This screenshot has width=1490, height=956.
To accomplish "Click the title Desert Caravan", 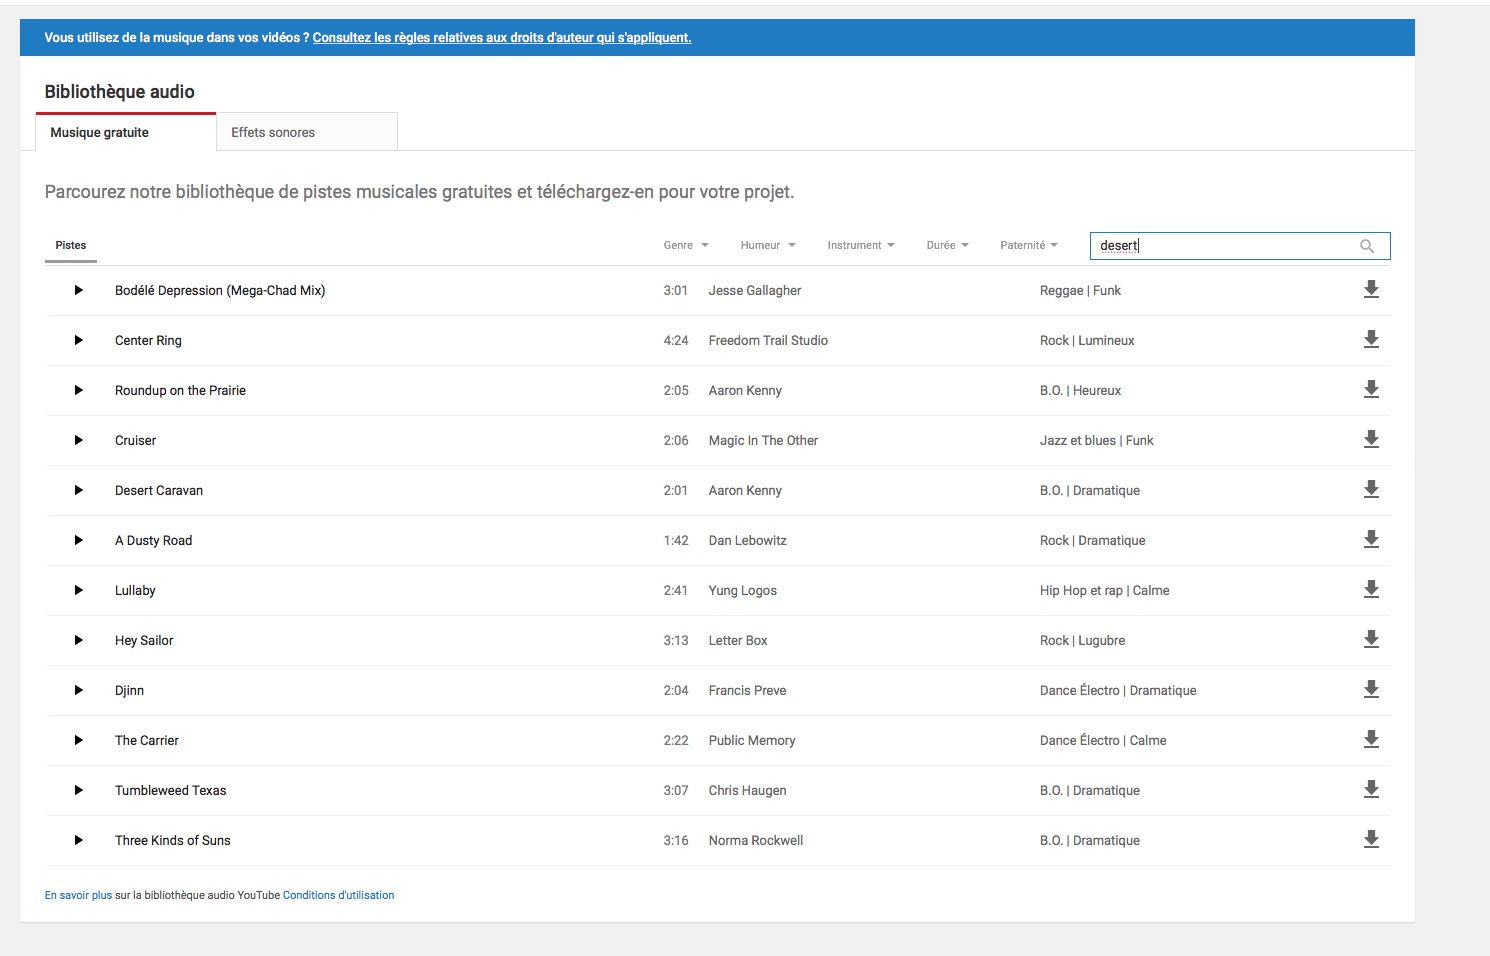I will pyautogui.click(x=159, y=490).
